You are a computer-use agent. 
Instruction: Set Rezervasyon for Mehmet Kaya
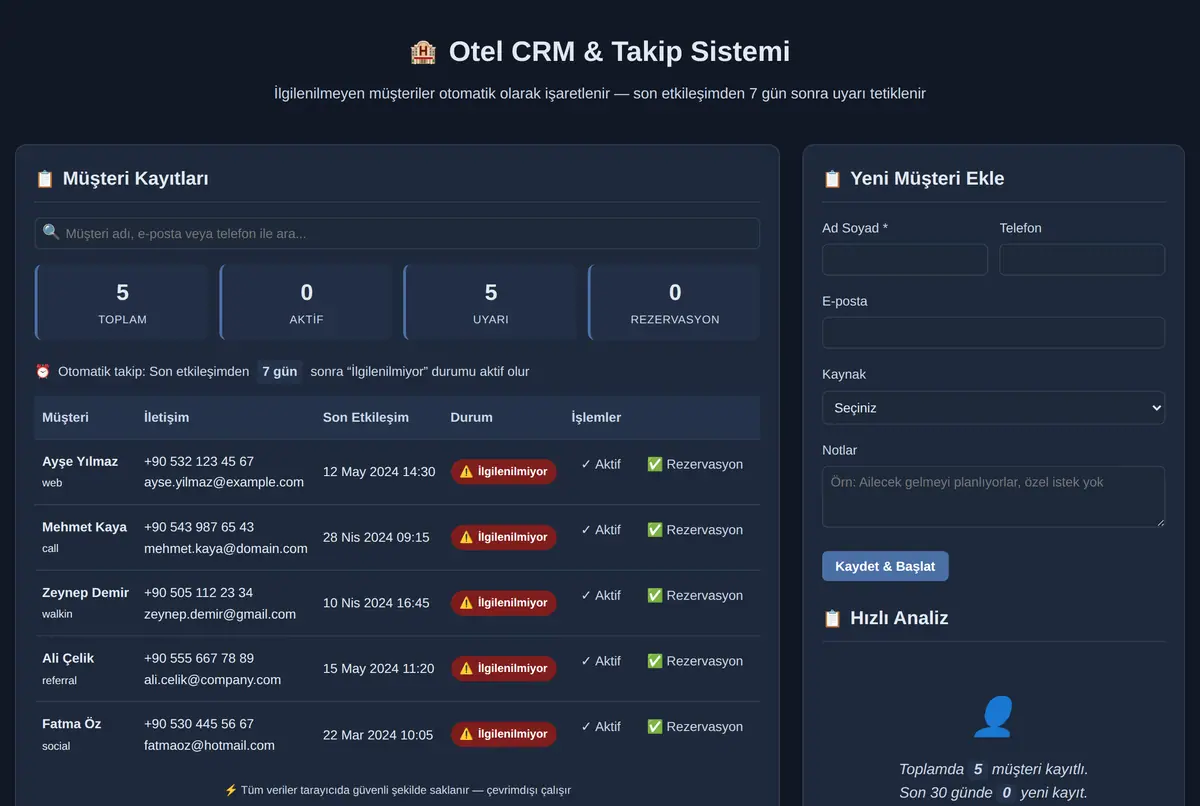point(695,530)
